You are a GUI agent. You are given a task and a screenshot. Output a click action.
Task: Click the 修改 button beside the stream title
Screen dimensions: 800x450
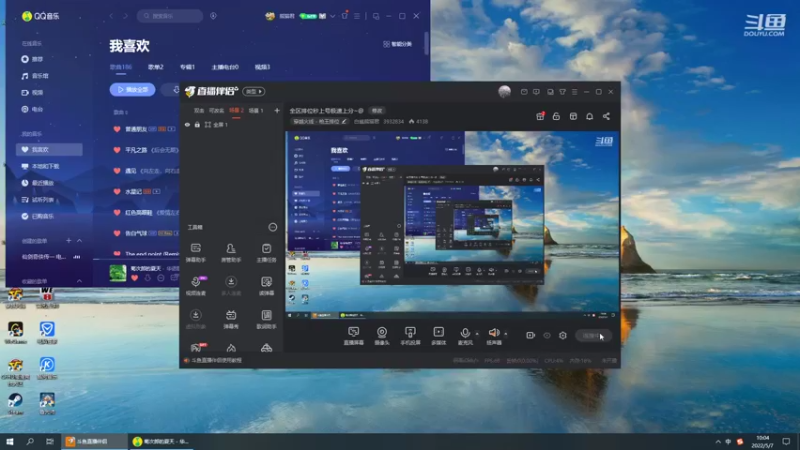click(377, 111)
